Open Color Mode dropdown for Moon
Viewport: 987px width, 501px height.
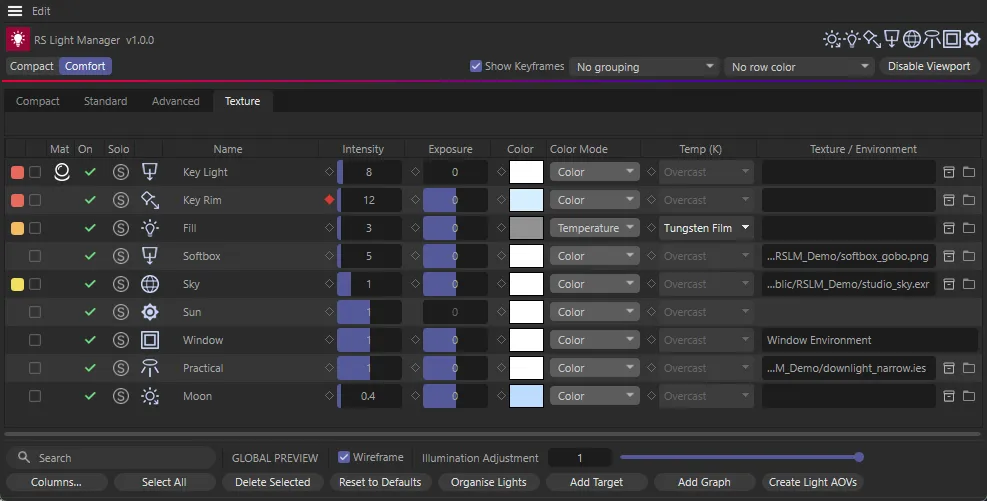pos(594,396)
